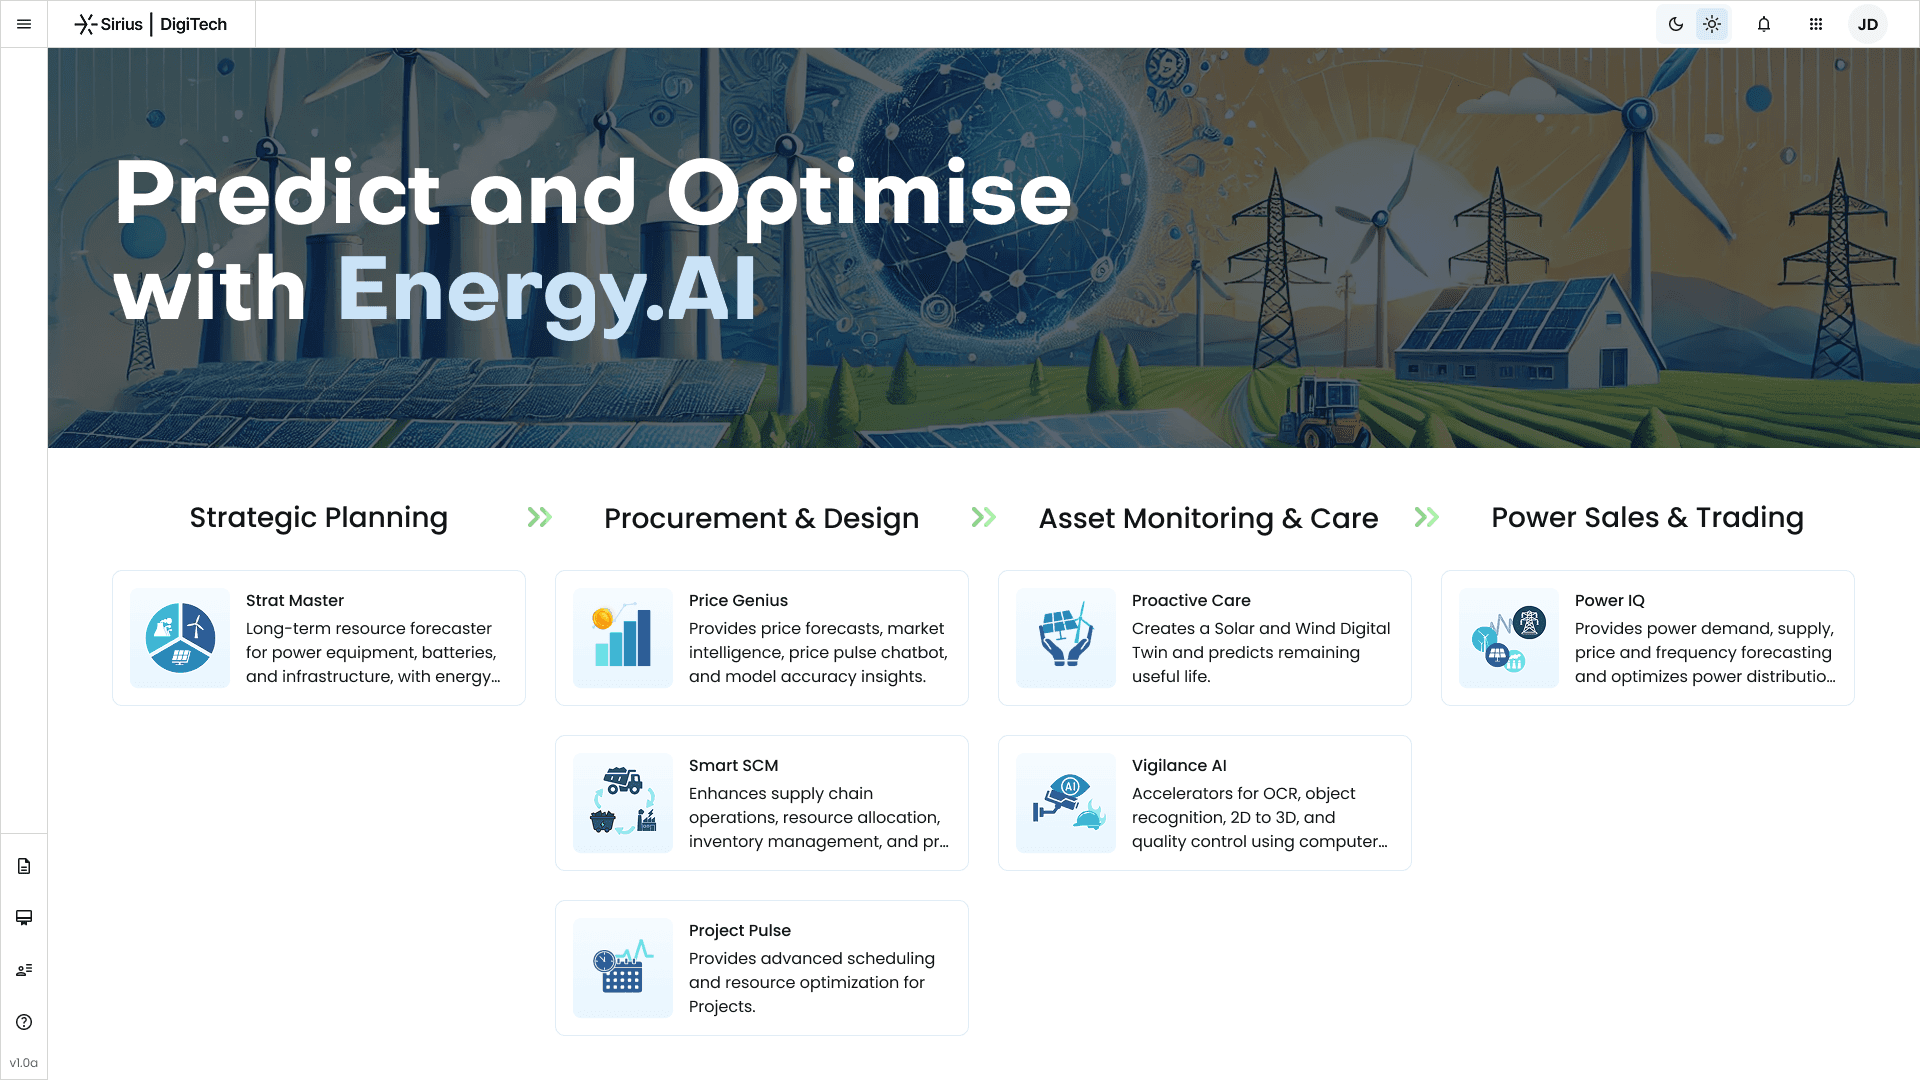Click the chevrons after Strategic Planning
The width and height of the screenshot is (1920, 1080).
click(x=540, y=517)
